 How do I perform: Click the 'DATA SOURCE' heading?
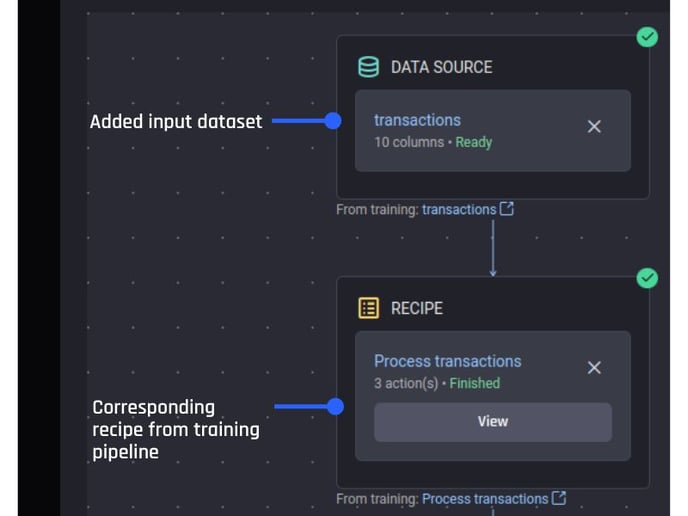pyautogui.click(x=441, y=67)
